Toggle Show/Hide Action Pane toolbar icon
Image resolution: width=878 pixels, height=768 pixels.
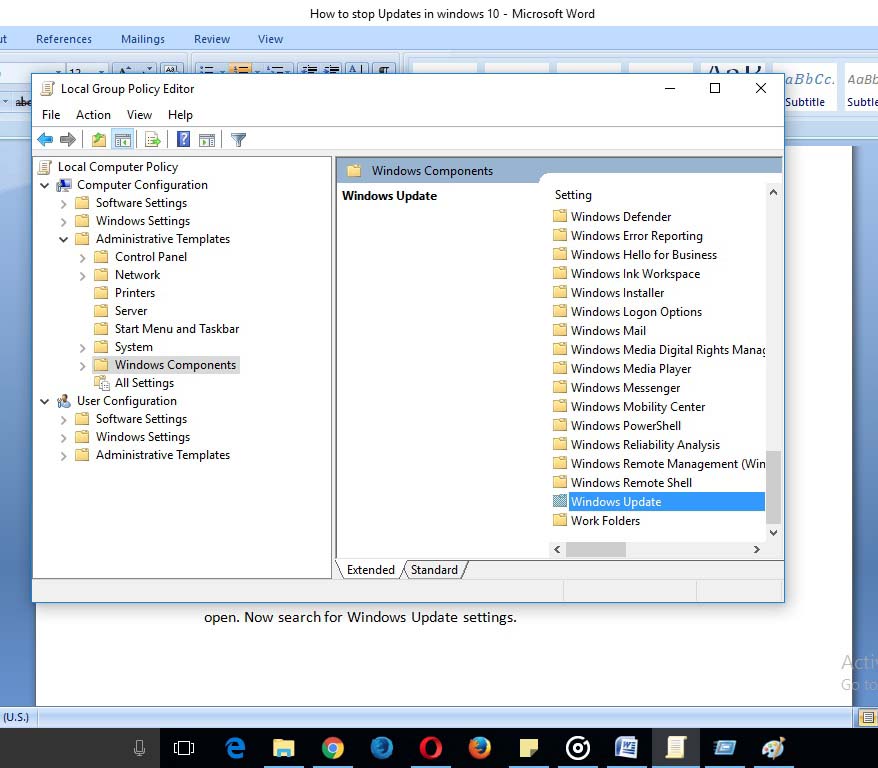(x=207, y=139)
